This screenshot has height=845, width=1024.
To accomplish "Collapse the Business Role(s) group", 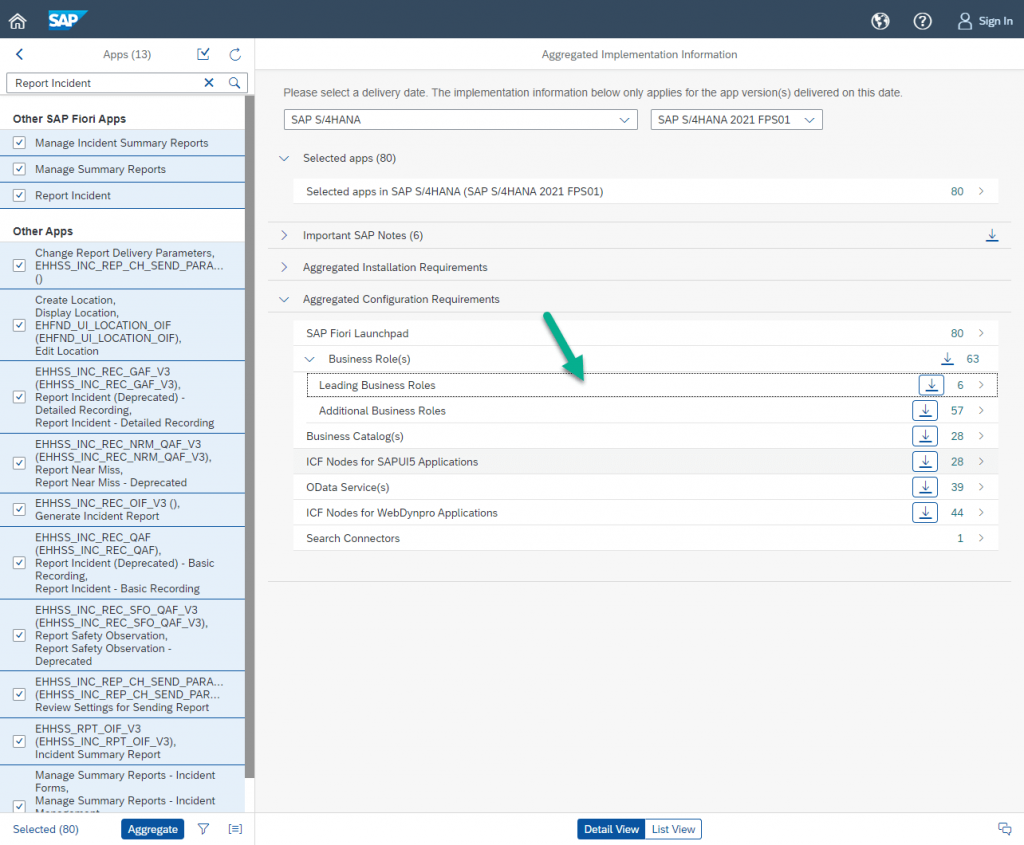I will pyautogui.click(x=310, y=359).
